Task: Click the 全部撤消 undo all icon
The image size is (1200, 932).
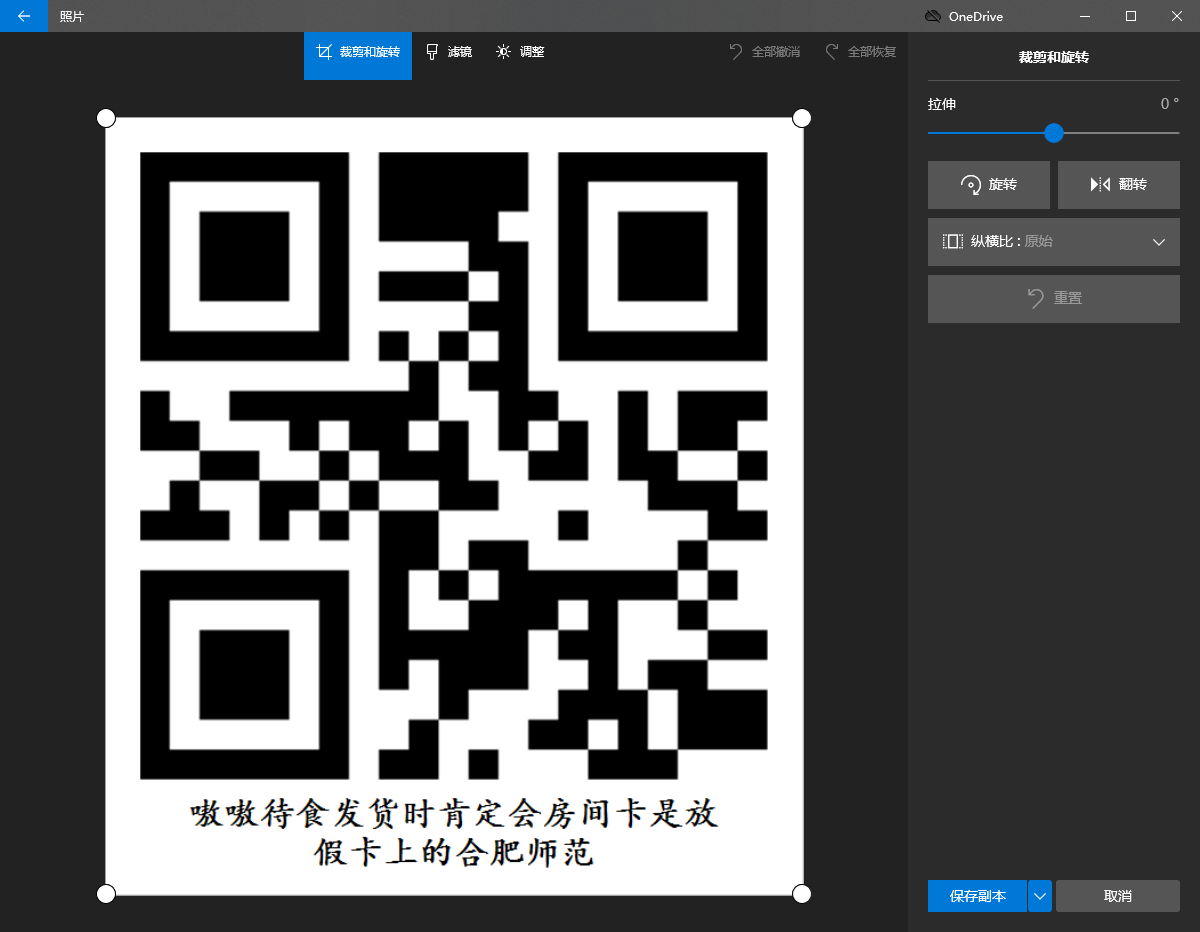Action: 734,51
